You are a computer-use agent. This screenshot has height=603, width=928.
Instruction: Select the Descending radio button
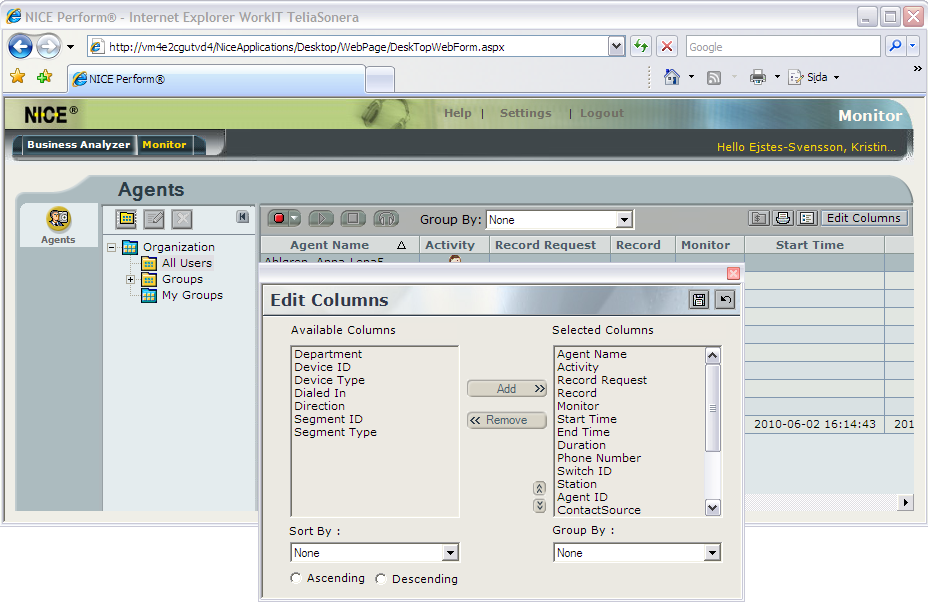[380, 578]
